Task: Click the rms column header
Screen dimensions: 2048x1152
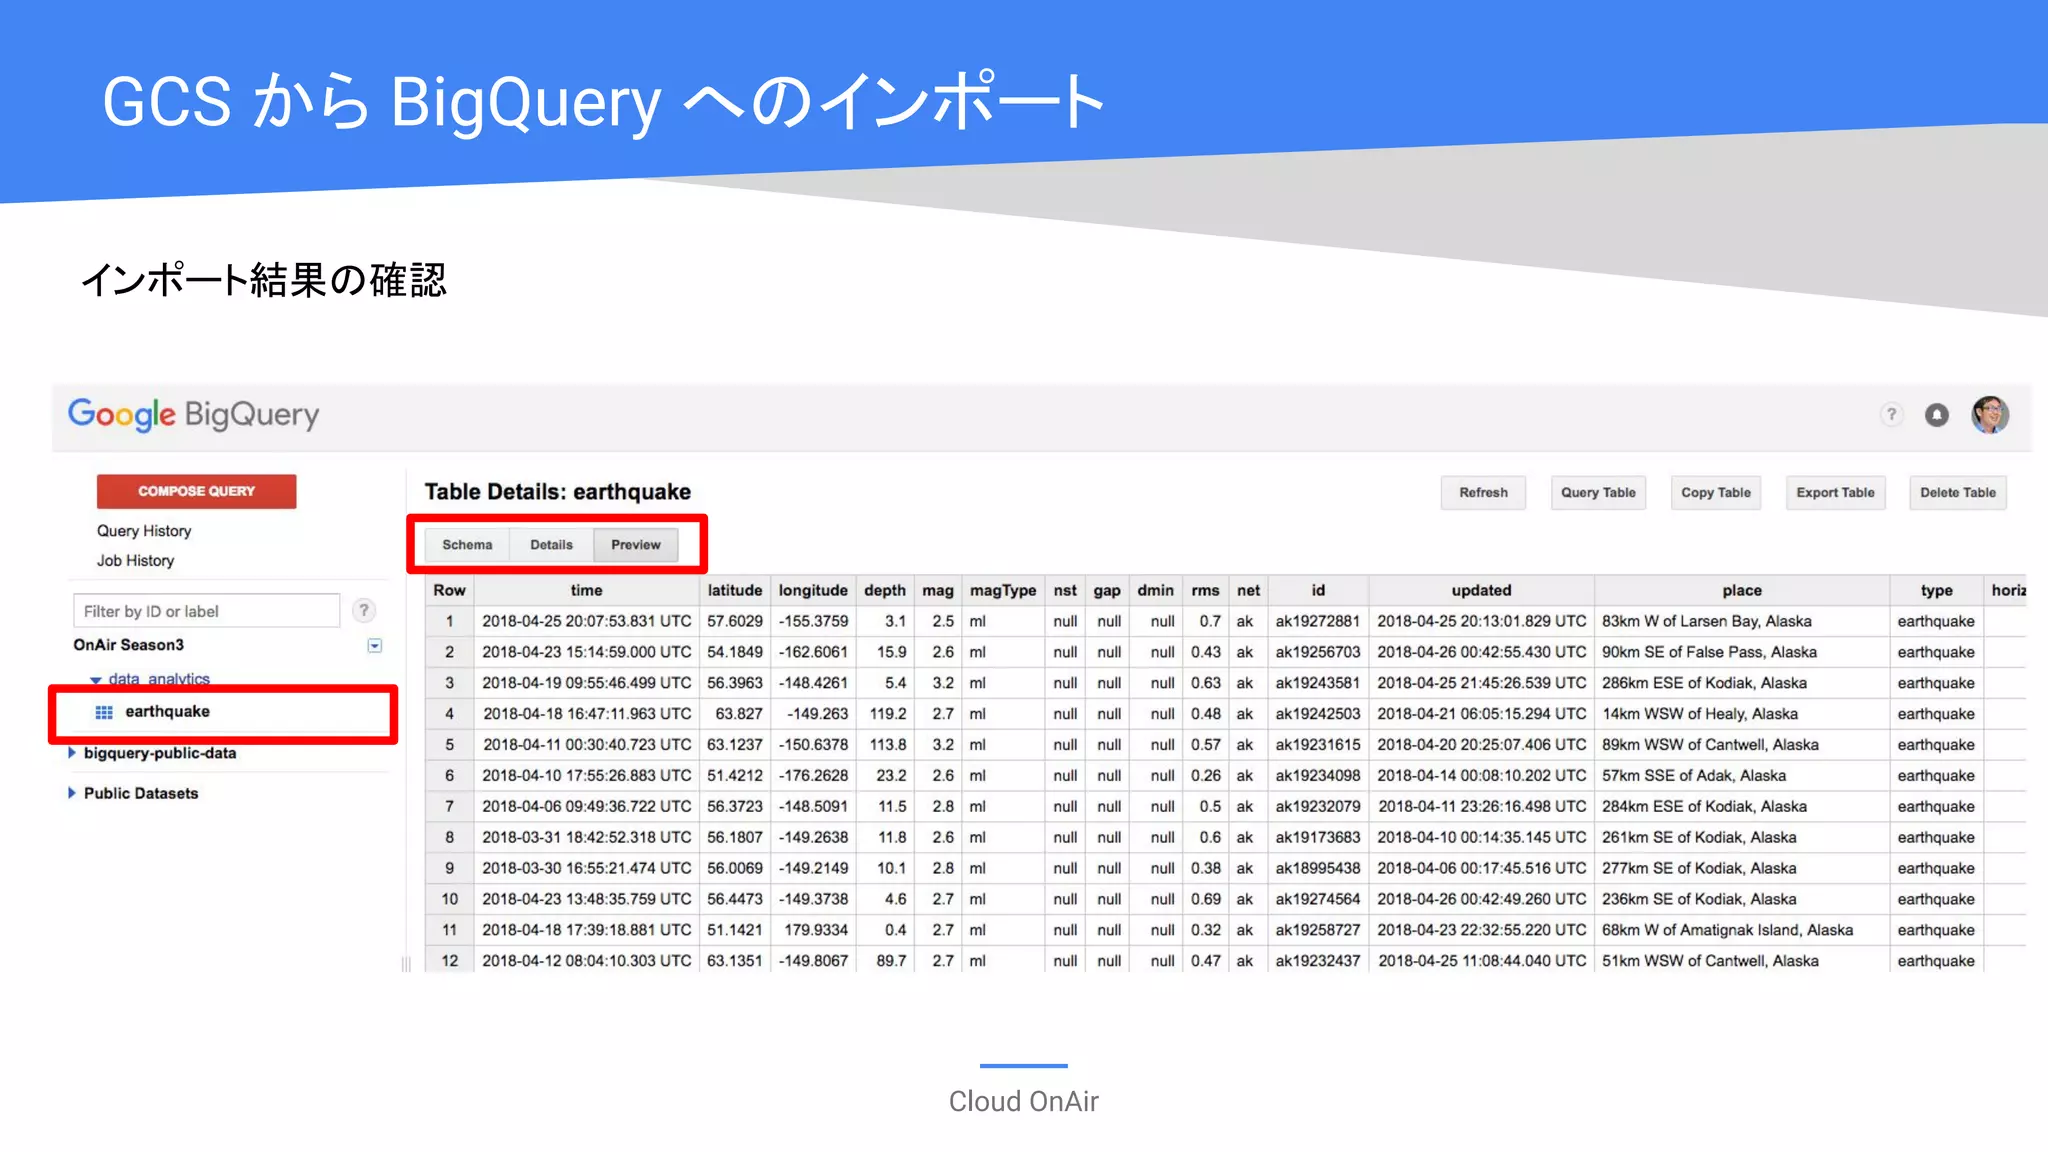Action: (x=1205, y=590)
